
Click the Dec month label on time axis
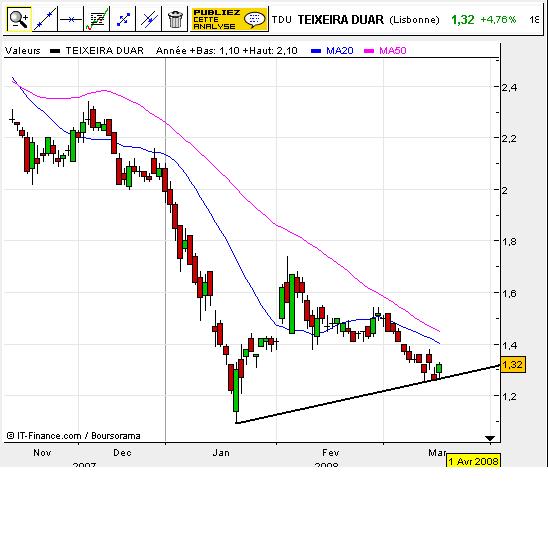pos(122,452)
